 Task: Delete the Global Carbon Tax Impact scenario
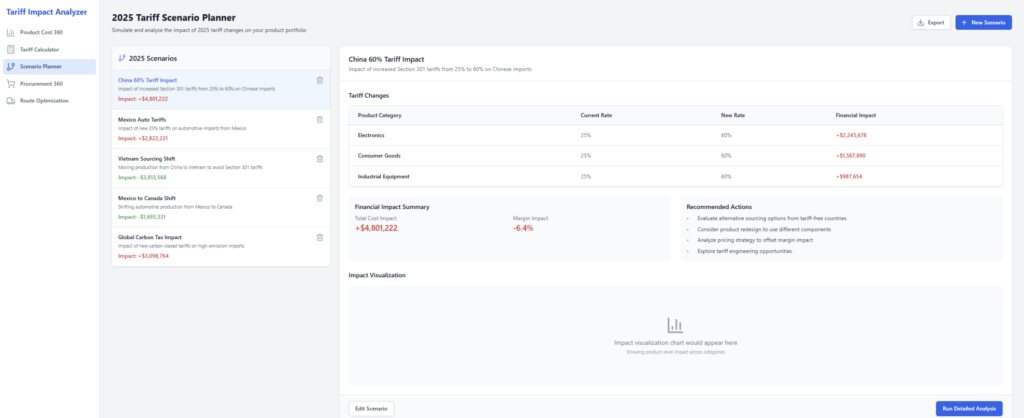[x=319, y=237]
